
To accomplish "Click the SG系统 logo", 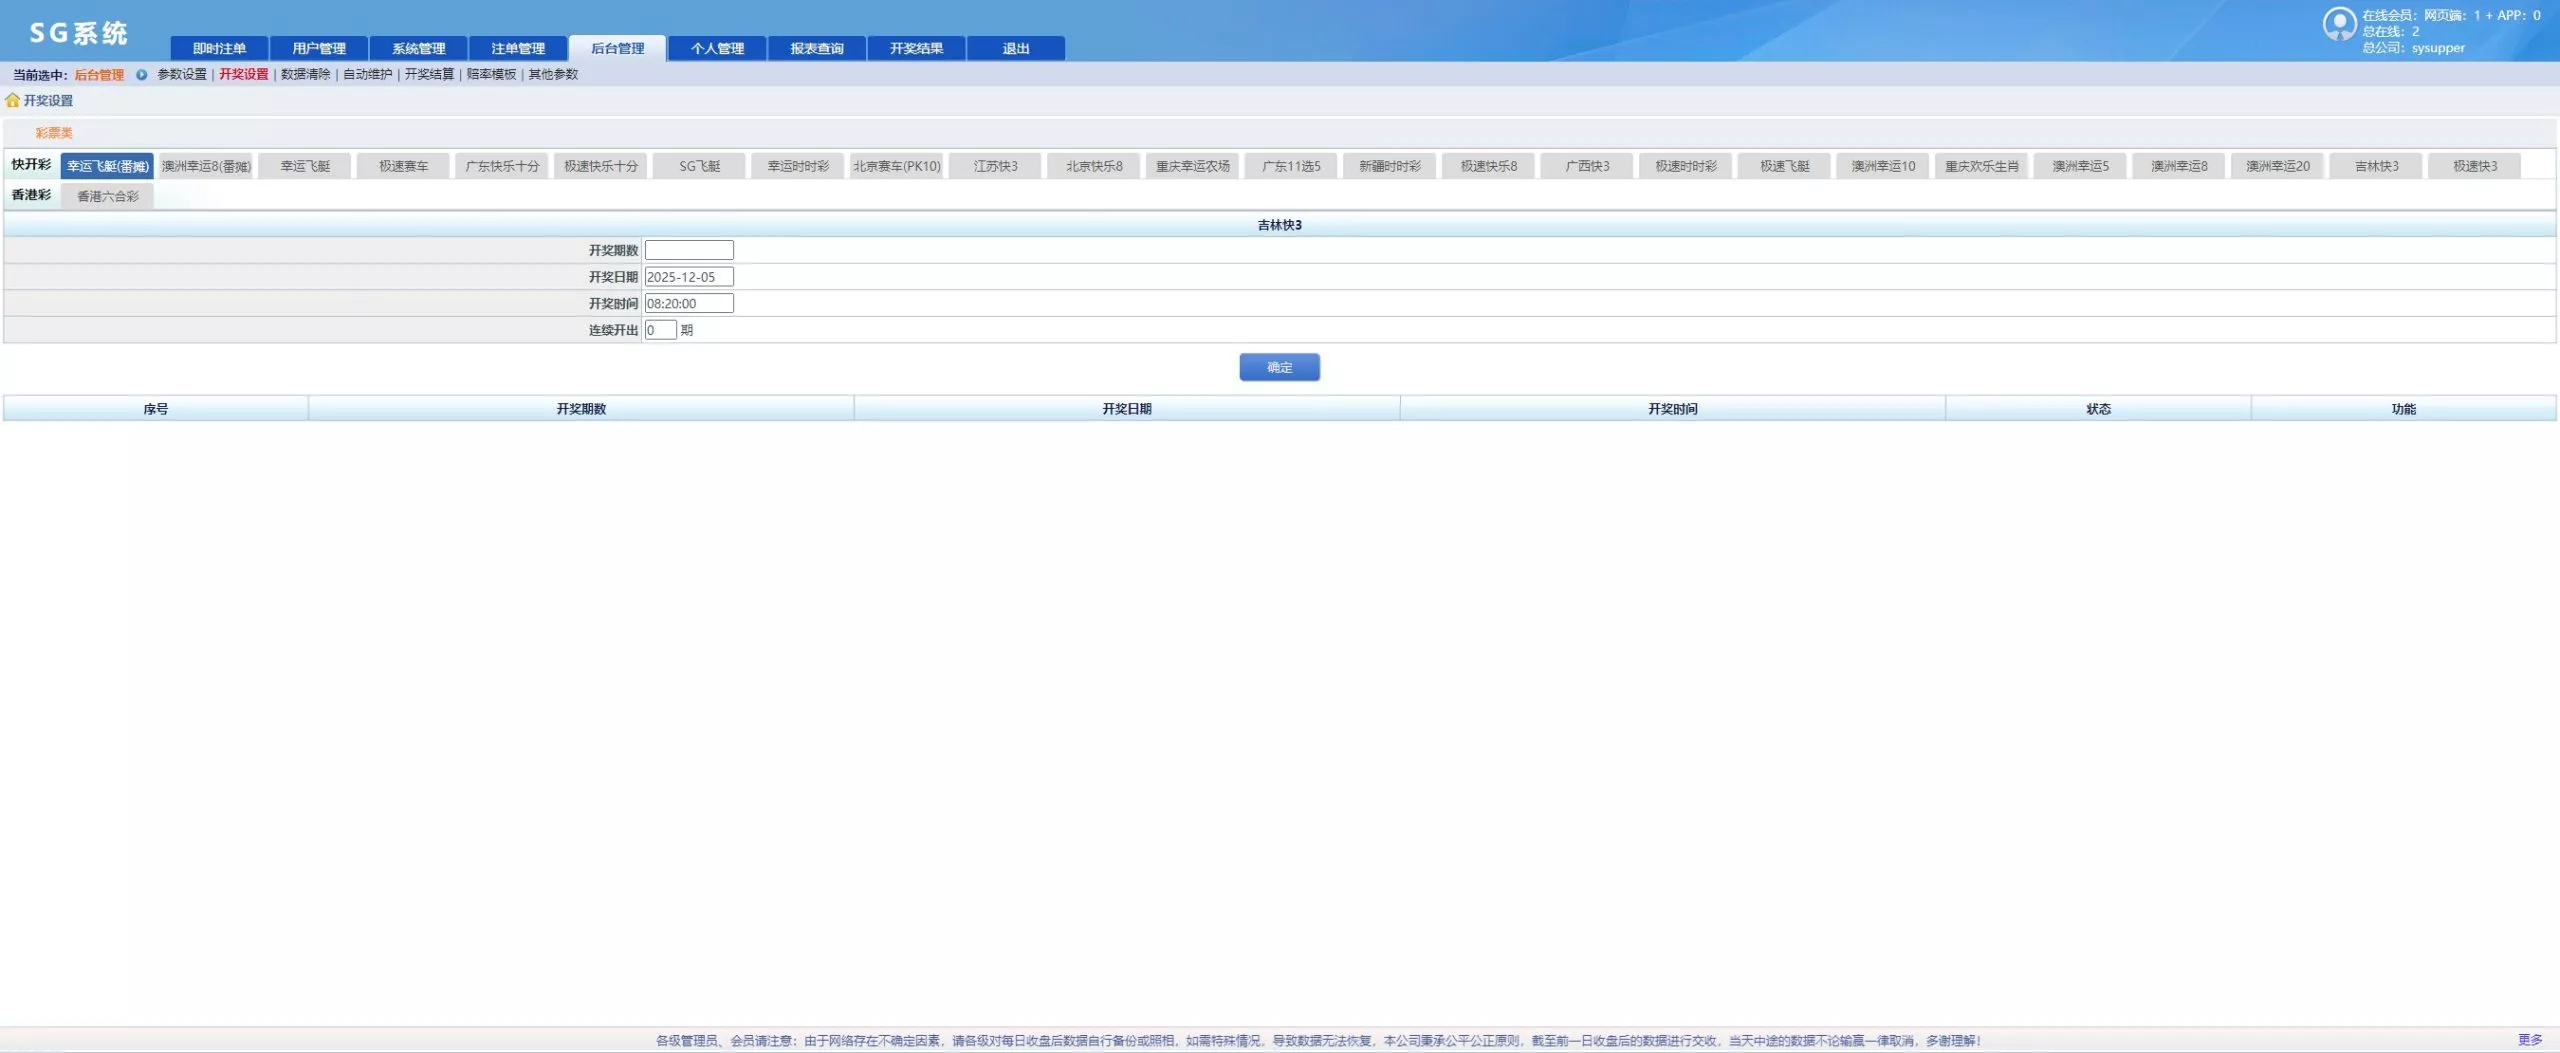I will tap(78, 33).
